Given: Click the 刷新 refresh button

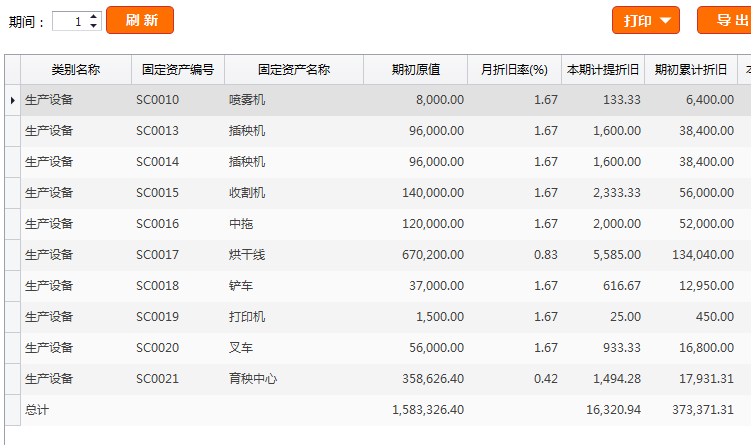Looking at the screenshot, I should click(140, 20).
